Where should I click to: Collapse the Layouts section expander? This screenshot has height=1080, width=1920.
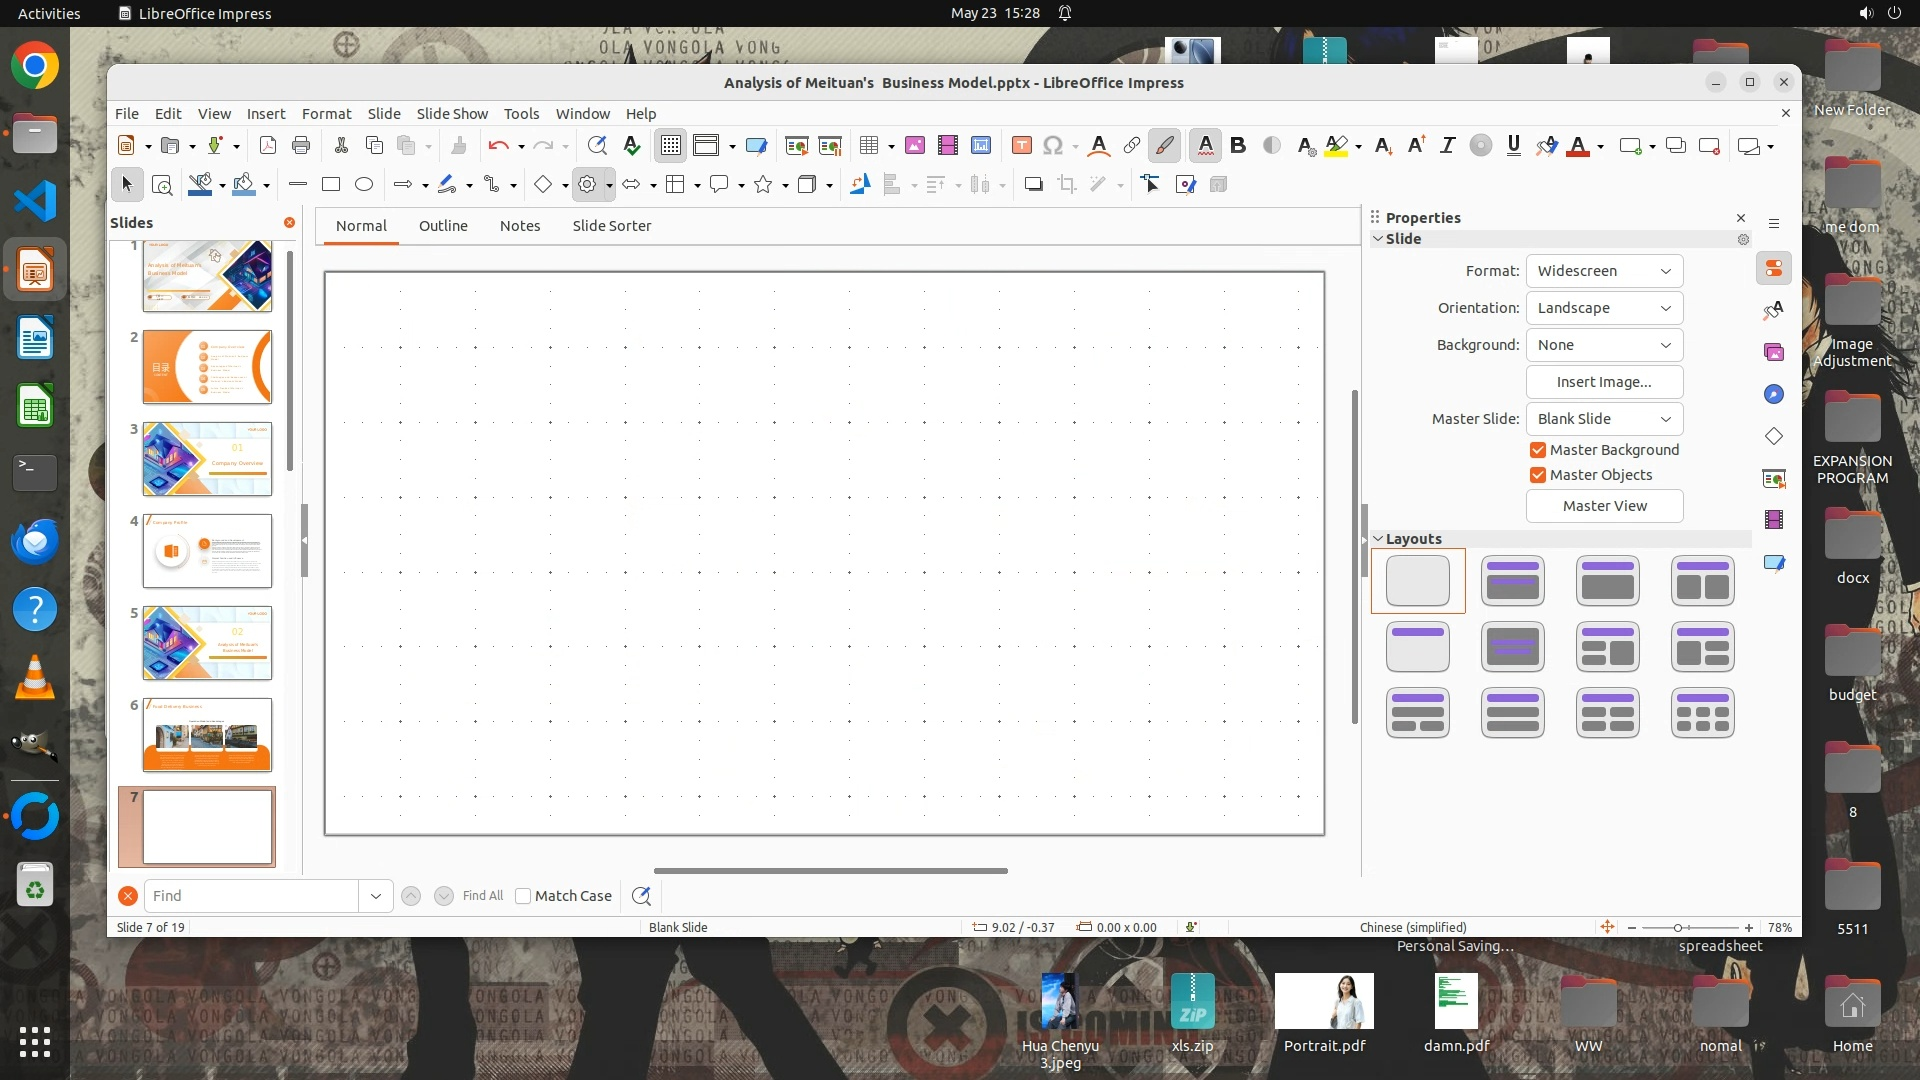[x=1378, y=539]
